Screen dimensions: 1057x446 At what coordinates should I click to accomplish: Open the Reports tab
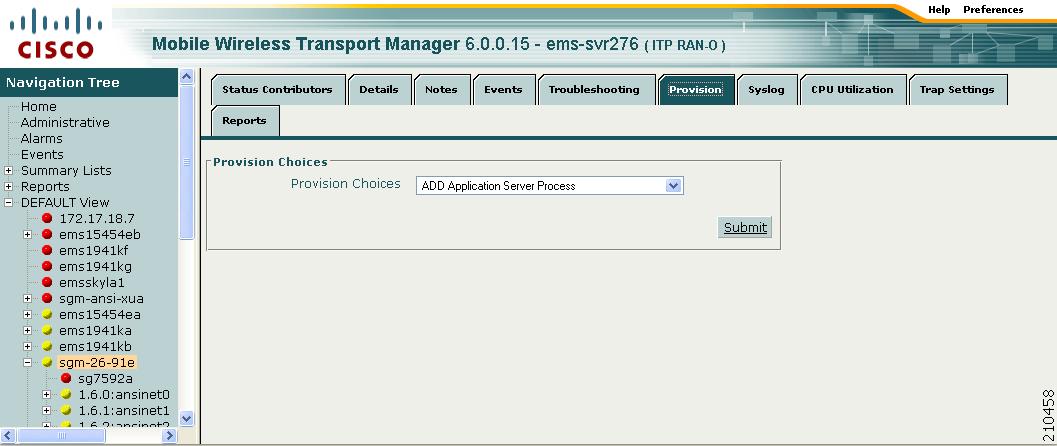[x=244, y=121]
